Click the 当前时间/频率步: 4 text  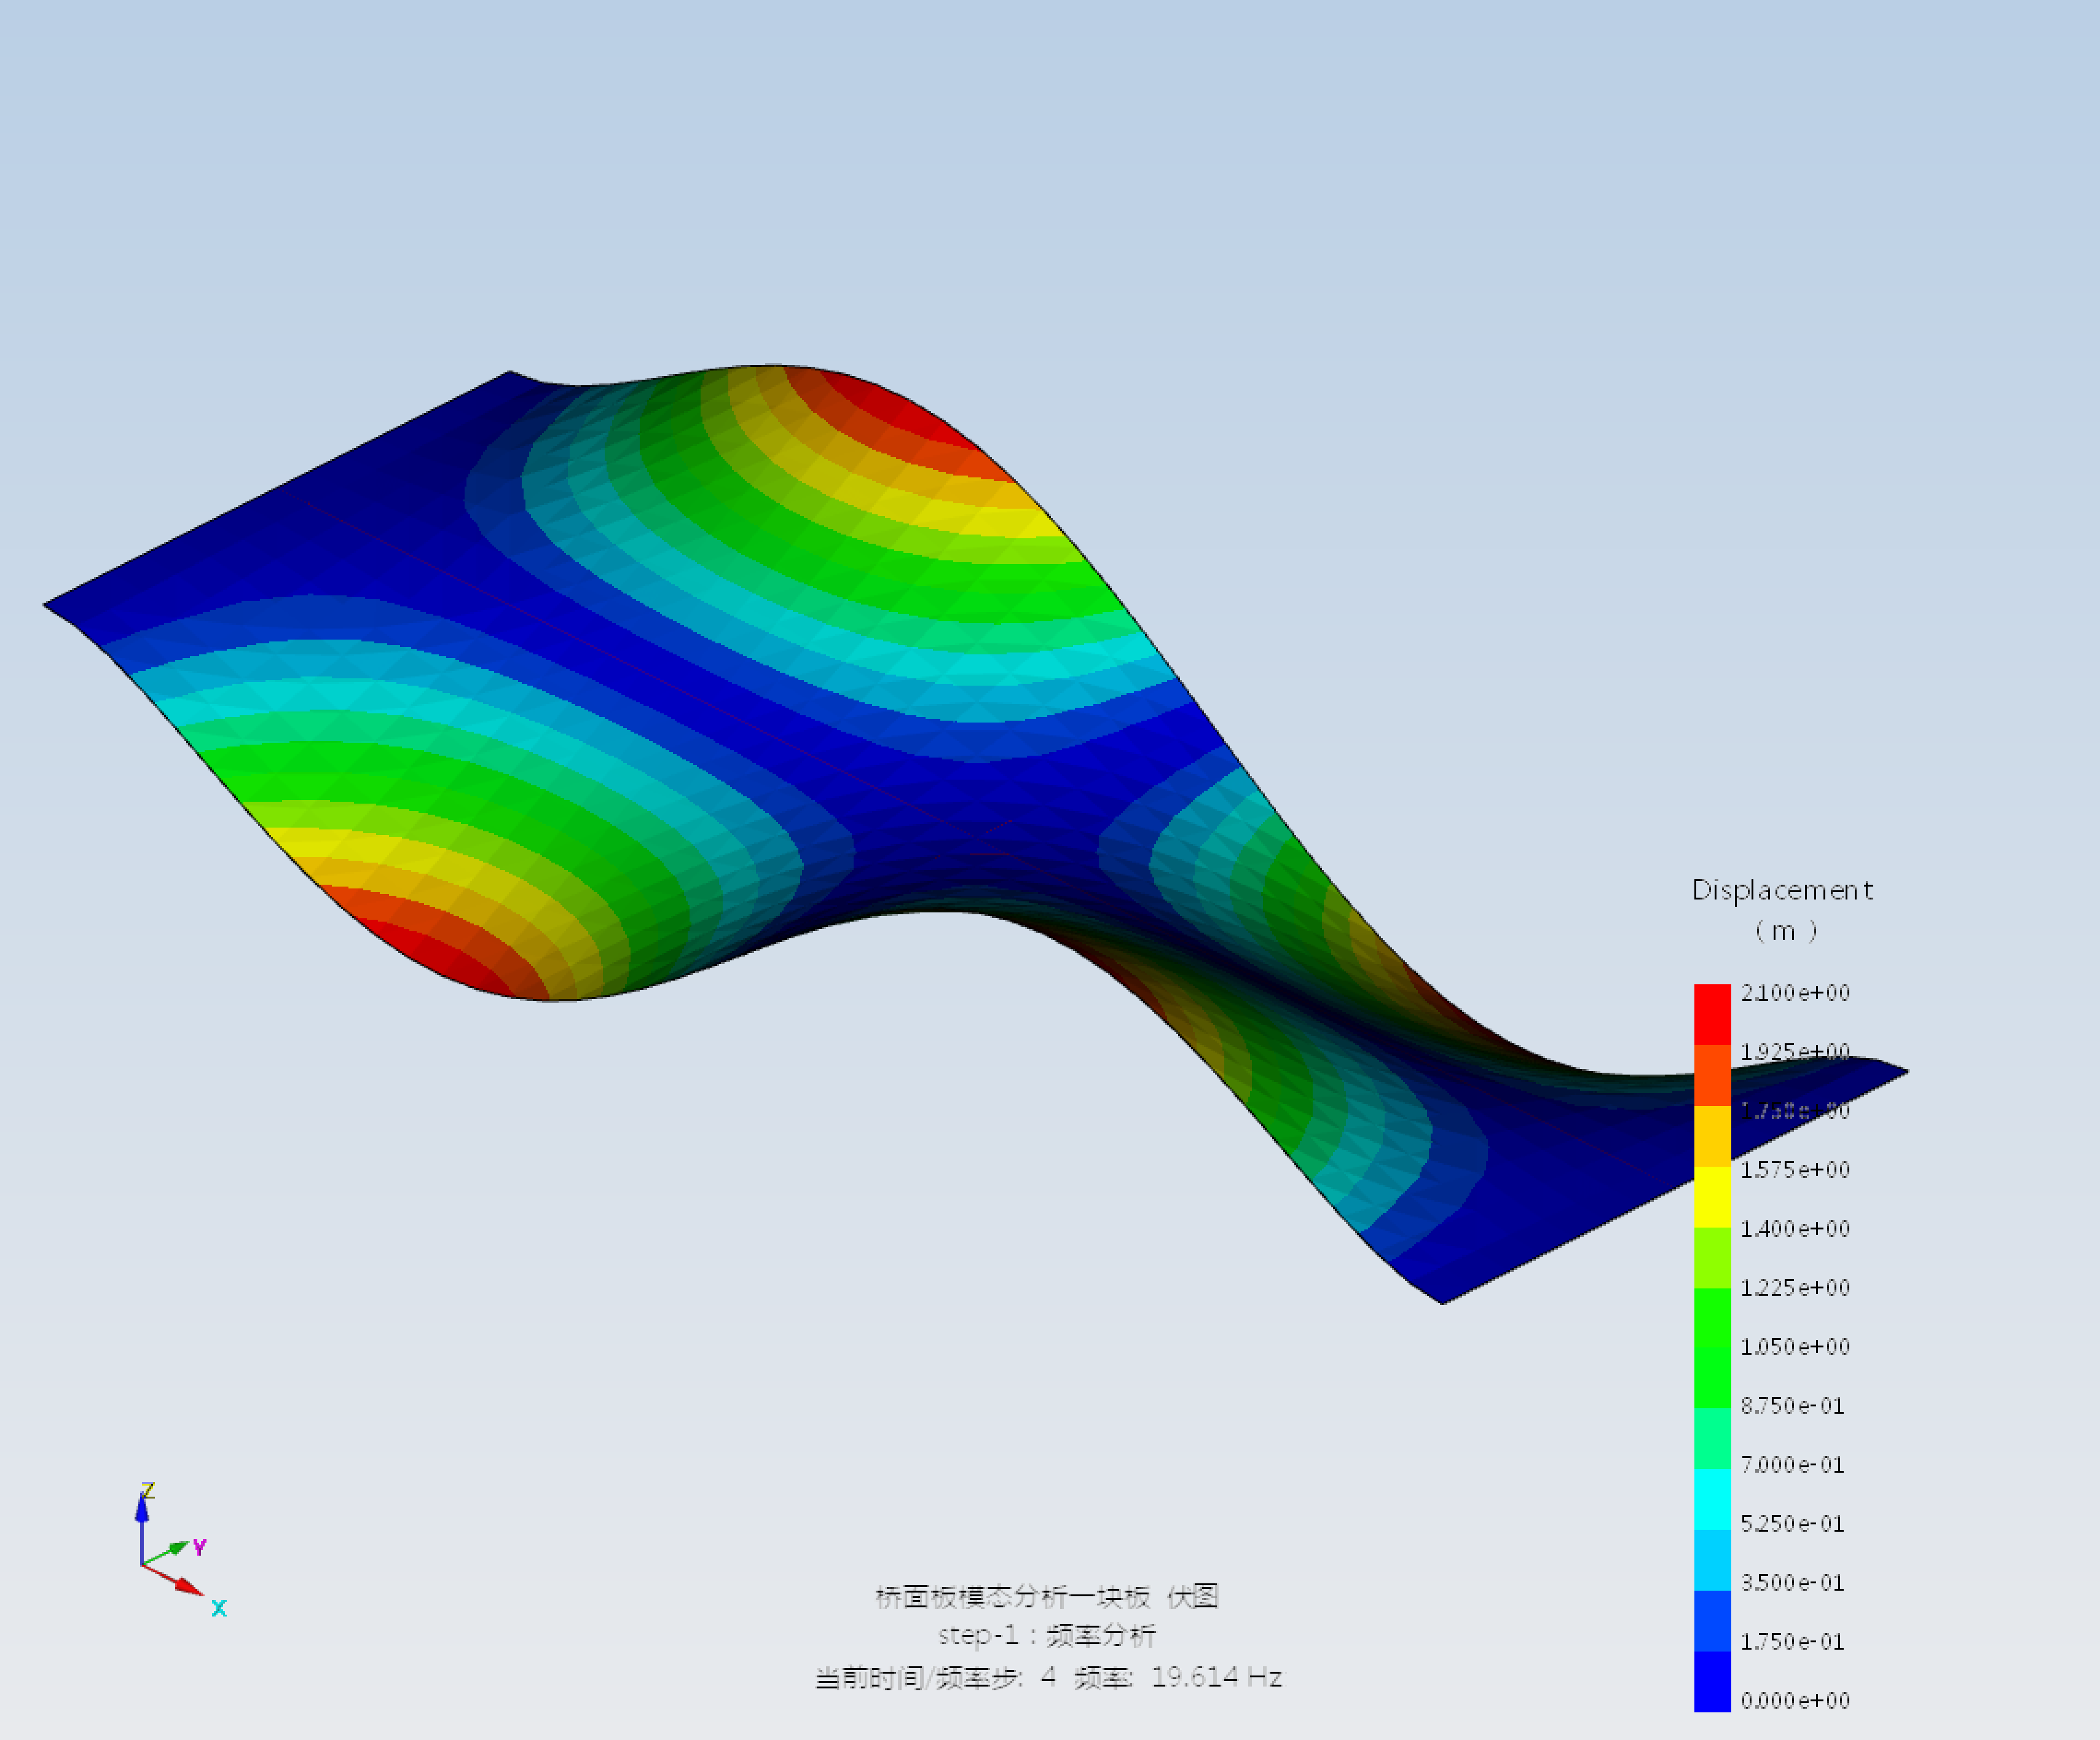[x=935, y=1677]
